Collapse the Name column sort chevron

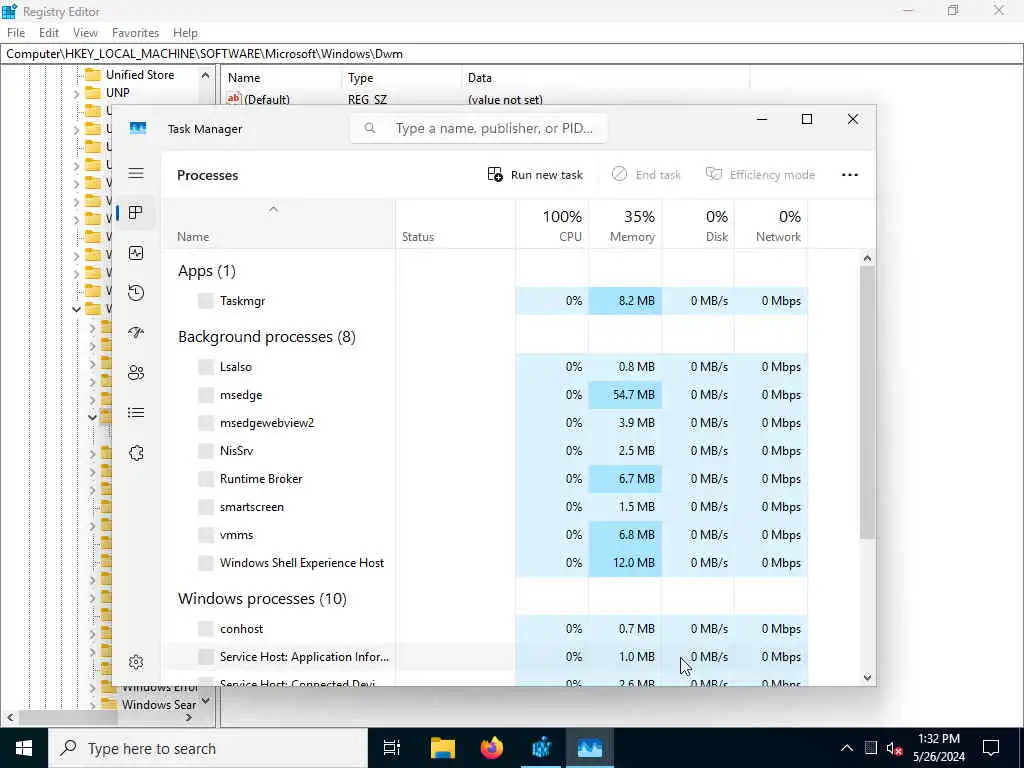[x=274, y=209]
